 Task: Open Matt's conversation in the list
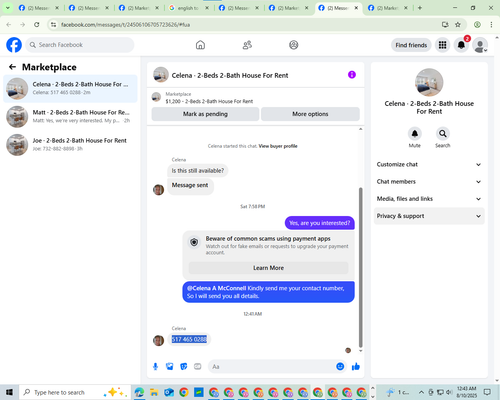(x=70, y=117)
